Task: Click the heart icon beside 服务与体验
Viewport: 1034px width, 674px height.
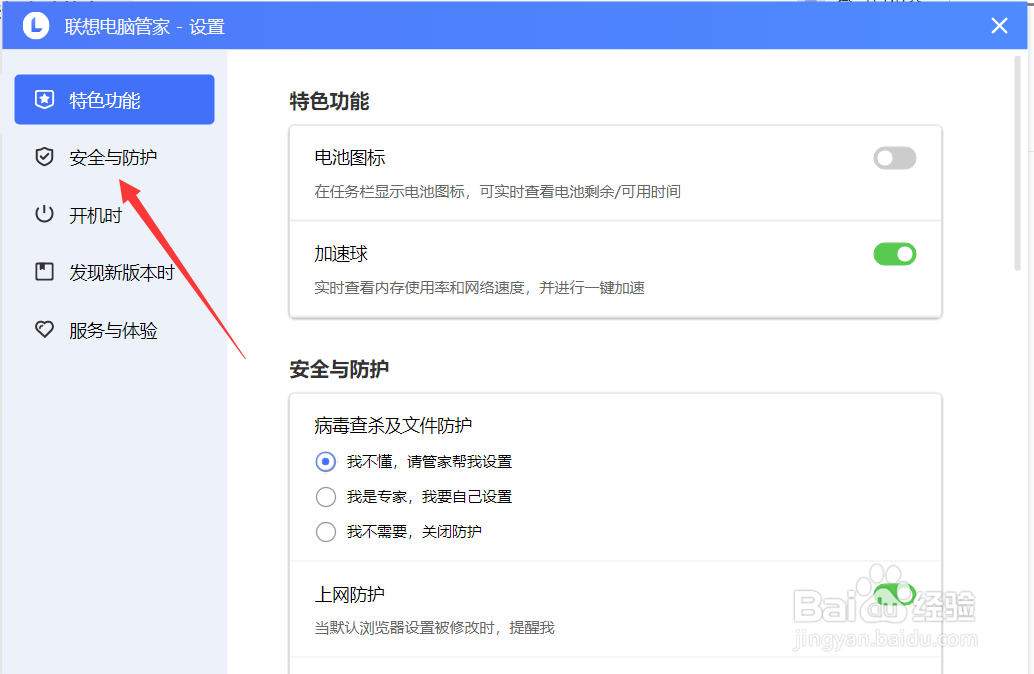Action: tap(44, 330)
